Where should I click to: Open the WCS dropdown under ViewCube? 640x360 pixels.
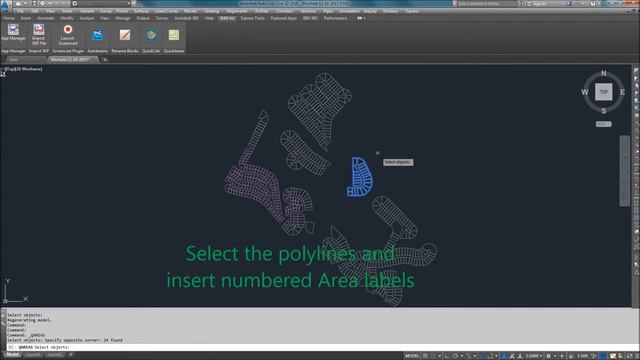[x=604, y=124]
